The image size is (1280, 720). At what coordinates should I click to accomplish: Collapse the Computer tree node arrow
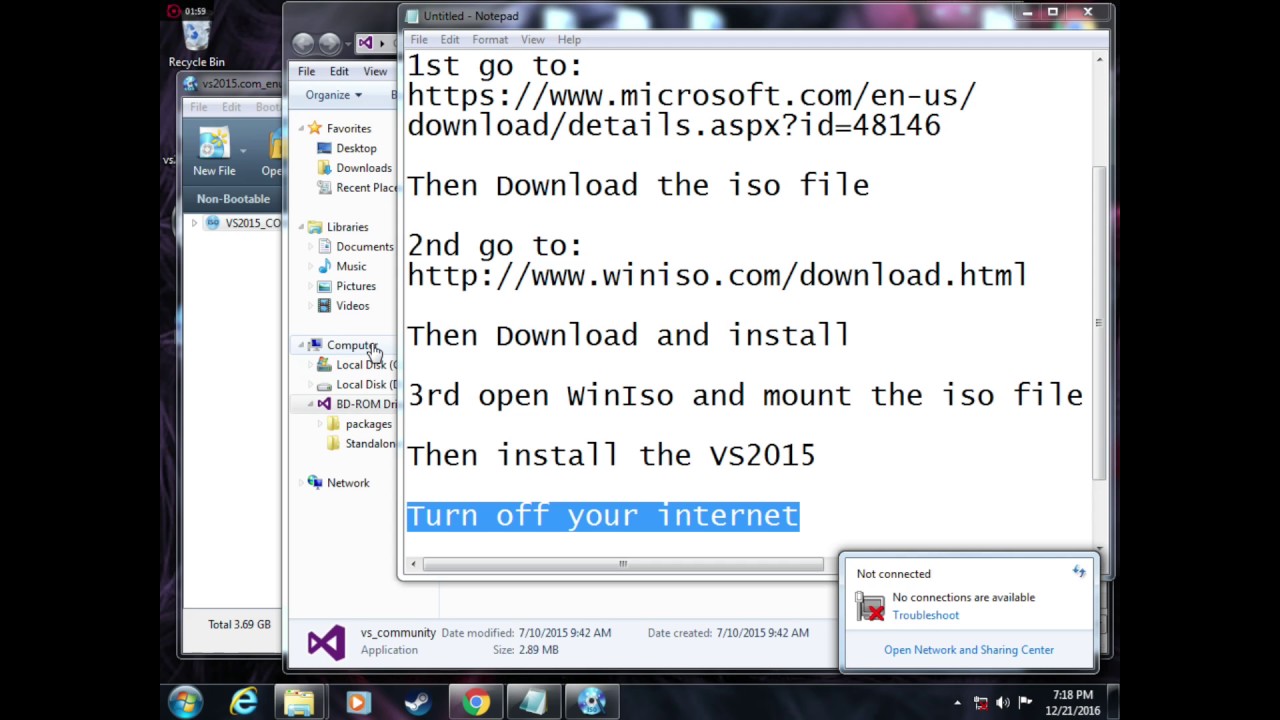pyautogui.click(x=300, y=345)
